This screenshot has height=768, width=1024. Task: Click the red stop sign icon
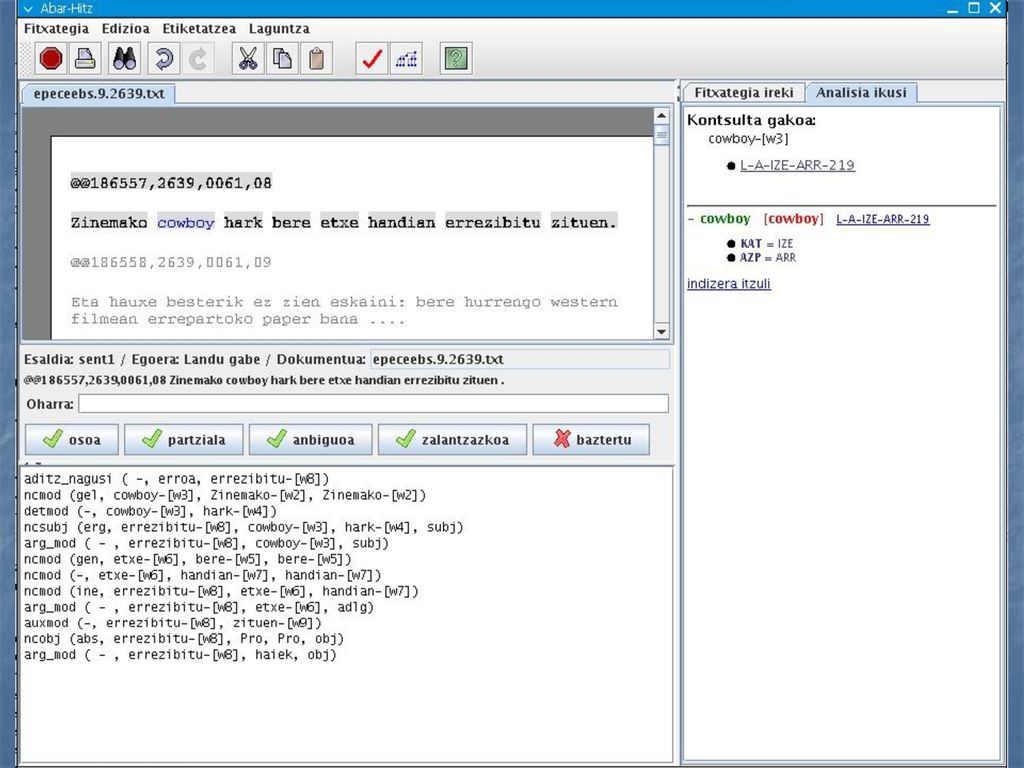tap(50, 59)
